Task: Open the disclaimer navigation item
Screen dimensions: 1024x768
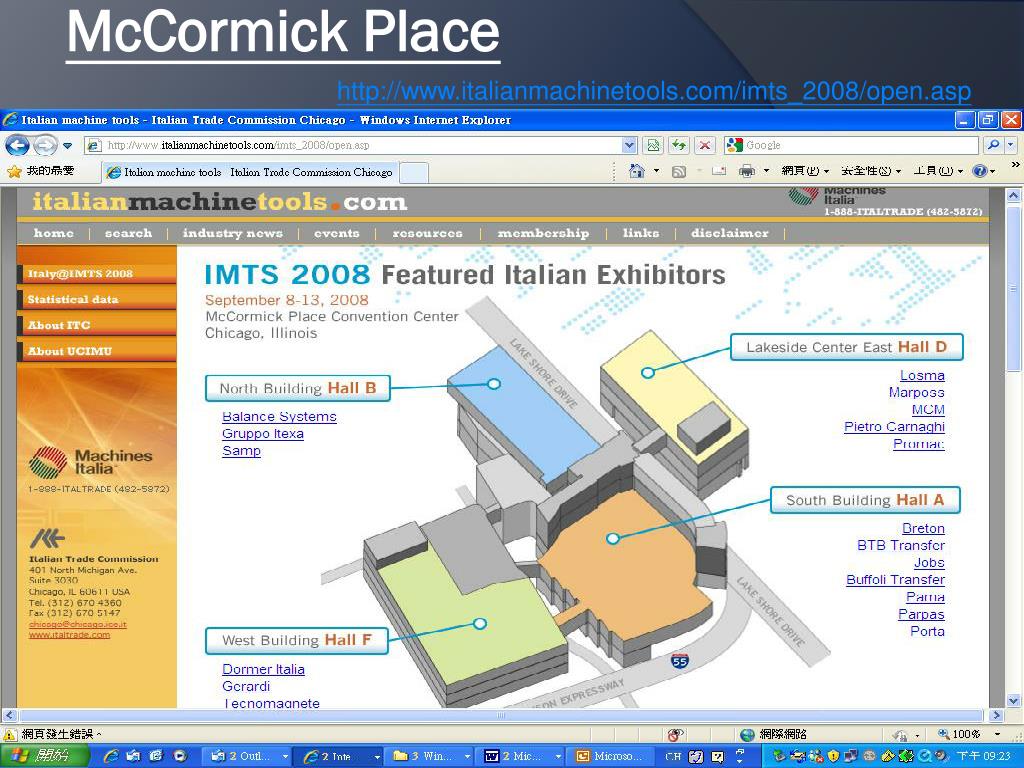Action: (729, 233)
